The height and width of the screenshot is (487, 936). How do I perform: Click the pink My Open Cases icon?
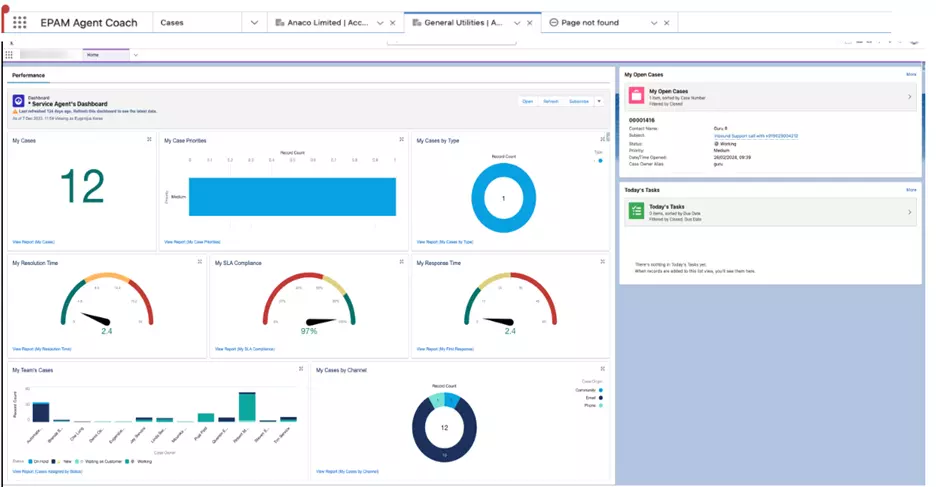pyautogui.click(x=636, y=95)
